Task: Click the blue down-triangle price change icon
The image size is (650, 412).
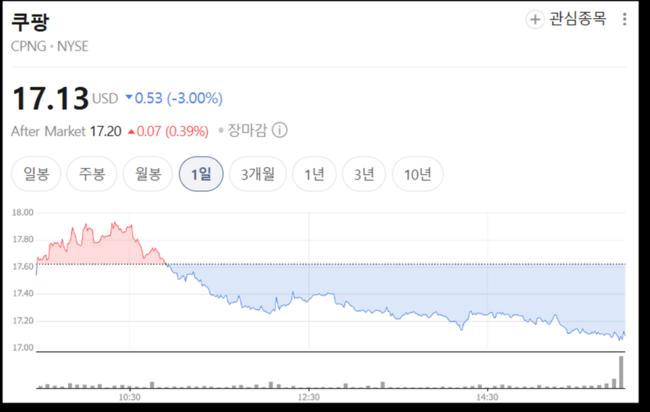Action: 129,98
